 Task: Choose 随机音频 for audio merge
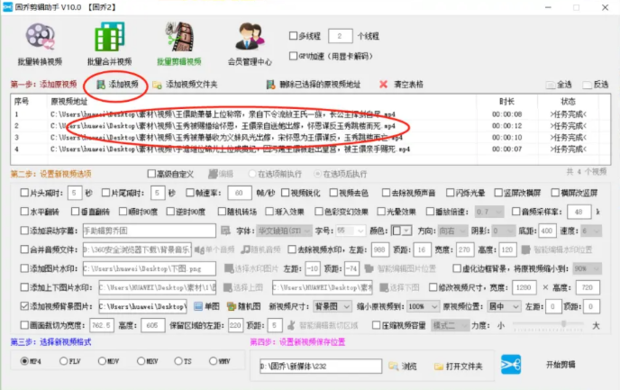tap(261, 250)
